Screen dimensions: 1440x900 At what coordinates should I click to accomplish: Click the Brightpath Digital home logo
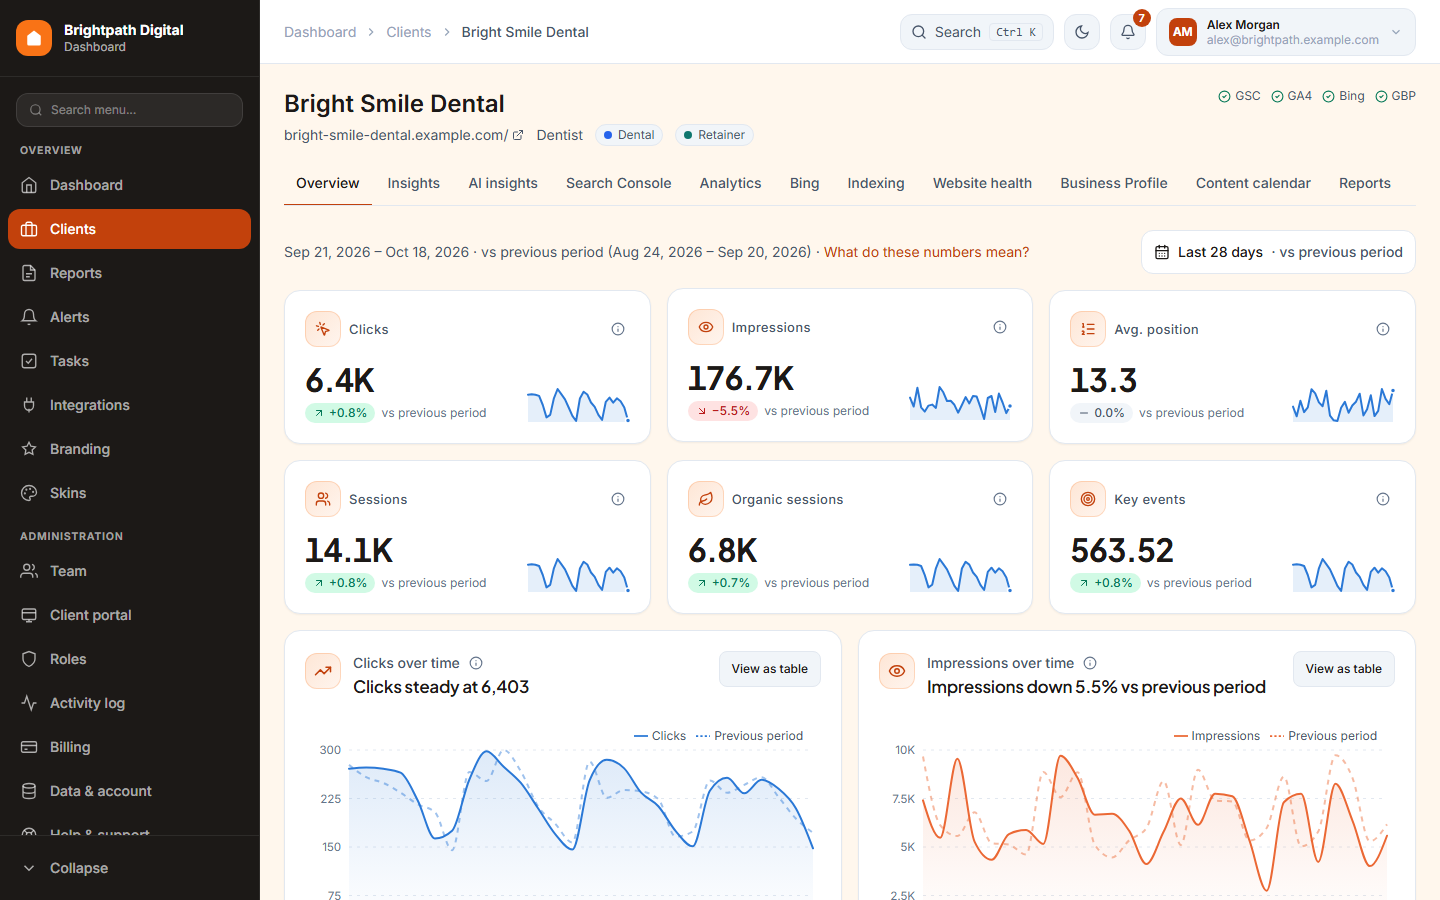pyautogui.click(x=34, y=38)
